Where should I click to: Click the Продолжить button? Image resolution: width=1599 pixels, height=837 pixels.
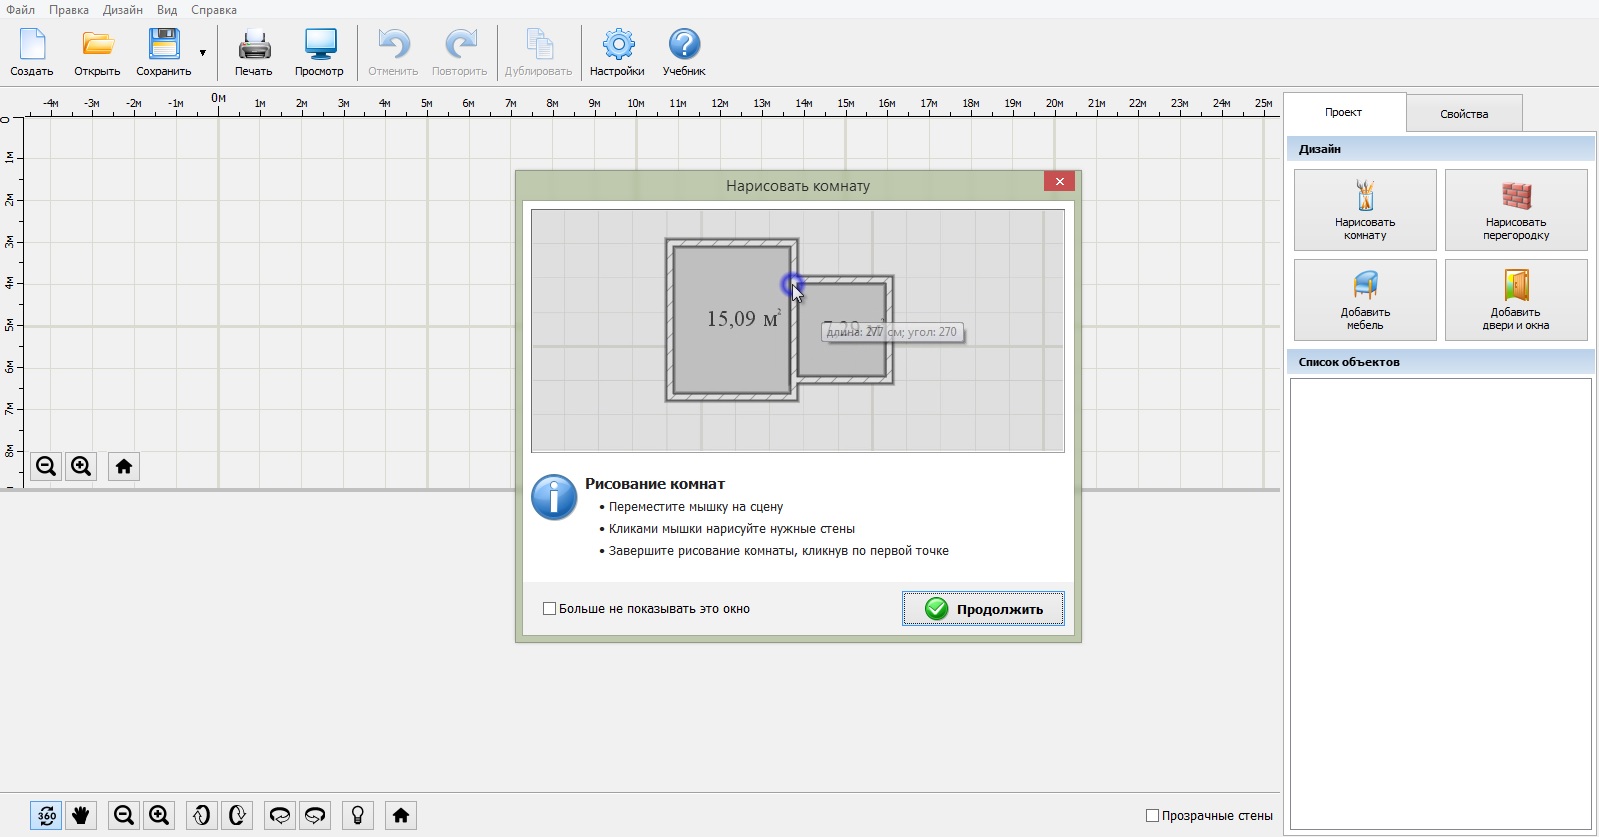pos(983,608)
